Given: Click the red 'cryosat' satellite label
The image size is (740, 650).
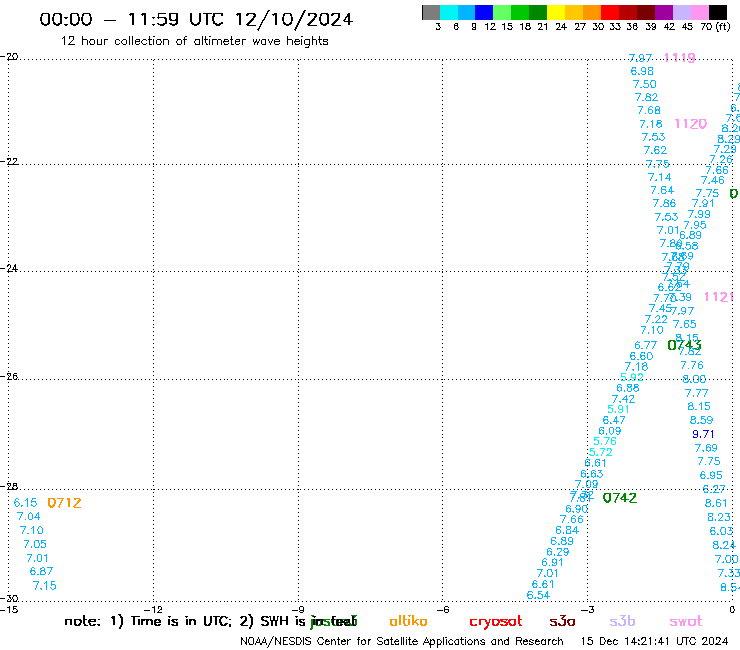Looking at the screenshot, I should [x=496, y=622].
